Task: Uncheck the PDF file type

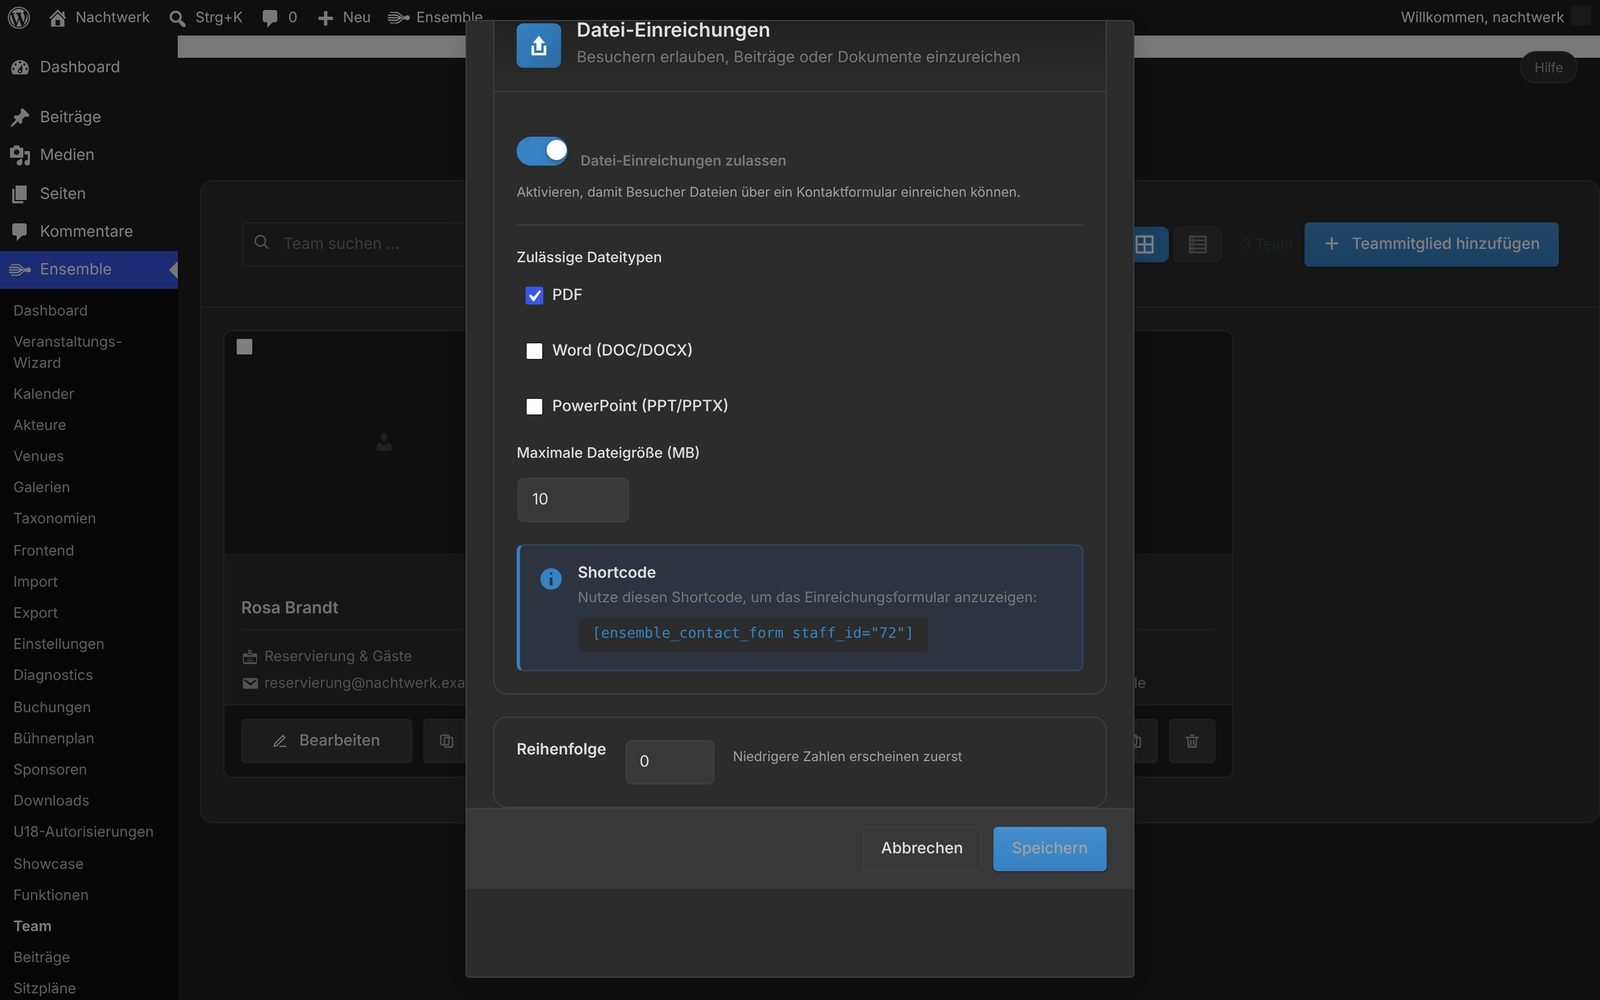Action: (x=534, y=295)
